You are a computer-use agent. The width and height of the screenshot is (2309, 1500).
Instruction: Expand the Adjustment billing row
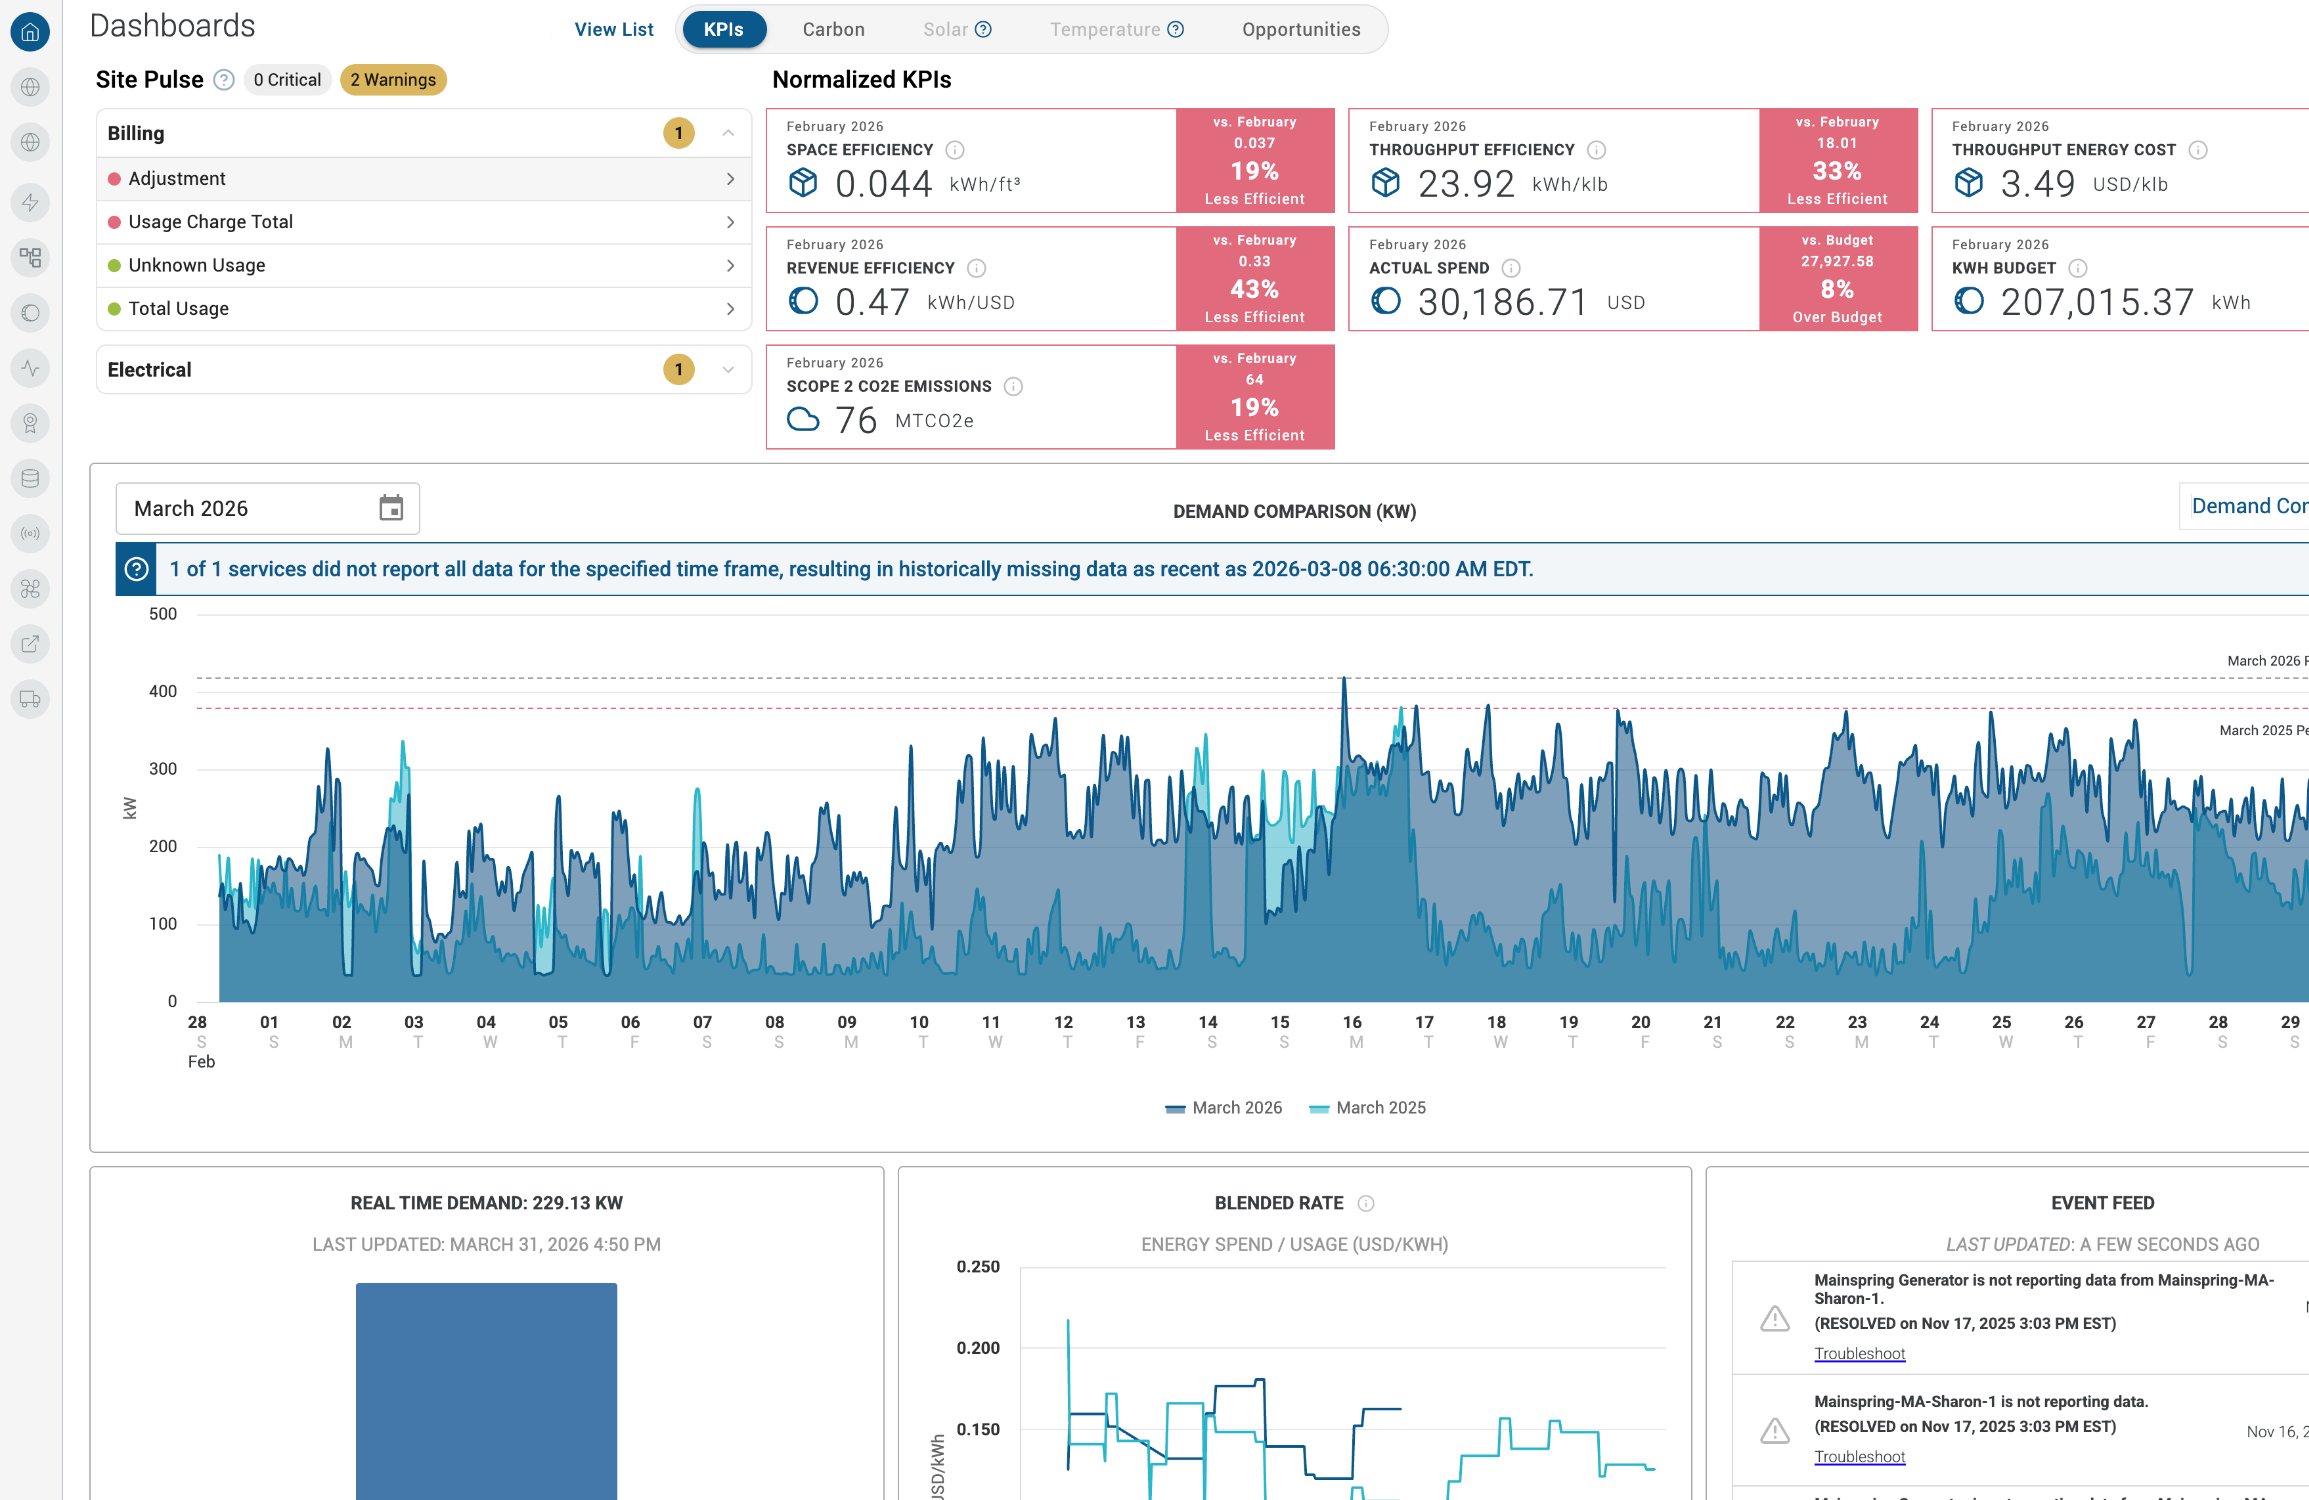tap(423, 179)
